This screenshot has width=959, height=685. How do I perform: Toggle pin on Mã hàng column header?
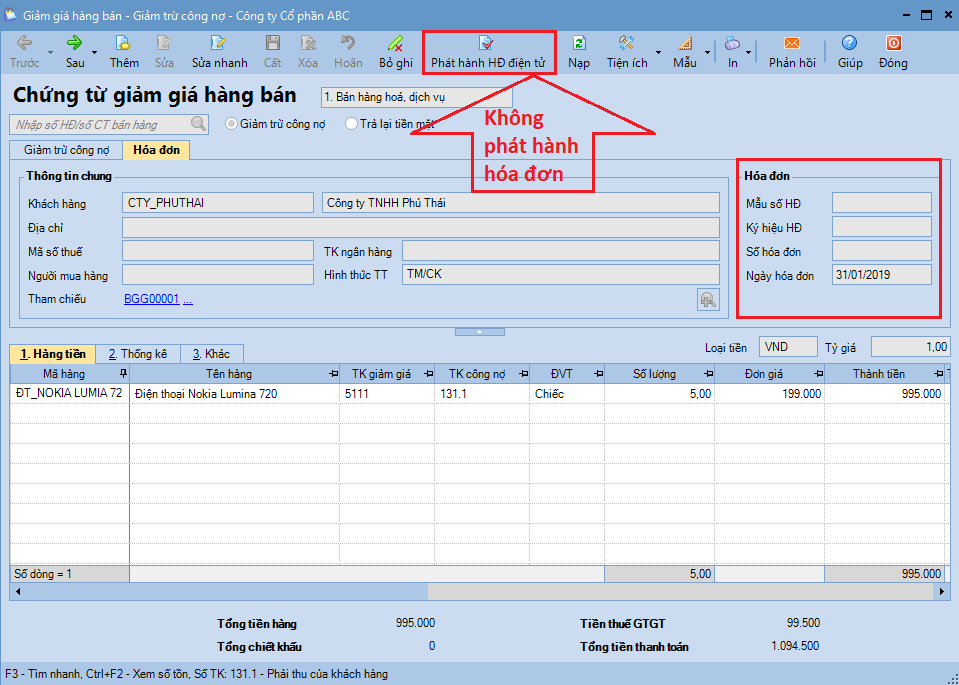123,373
